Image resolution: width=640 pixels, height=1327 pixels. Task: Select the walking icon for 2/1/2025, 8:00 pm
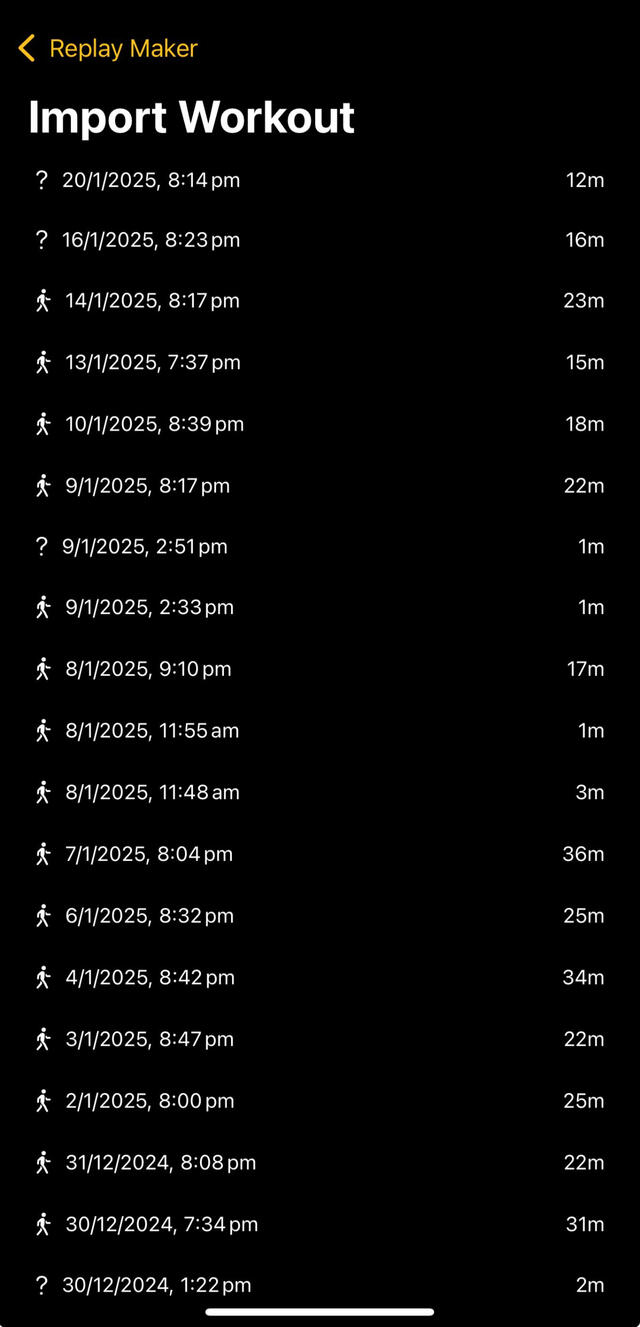point(41,1100)
